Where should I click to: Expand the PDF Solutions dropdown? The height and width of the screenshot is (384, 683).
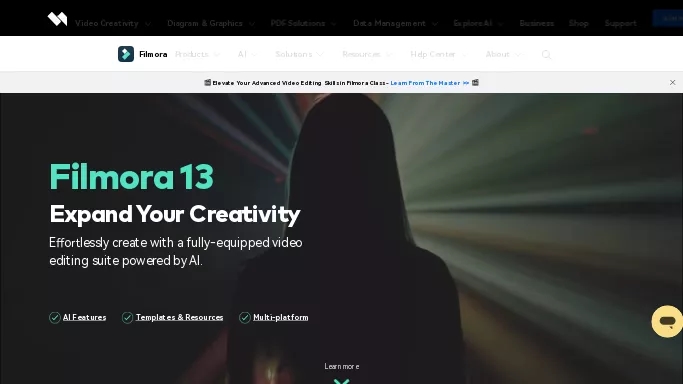[303, 23]
